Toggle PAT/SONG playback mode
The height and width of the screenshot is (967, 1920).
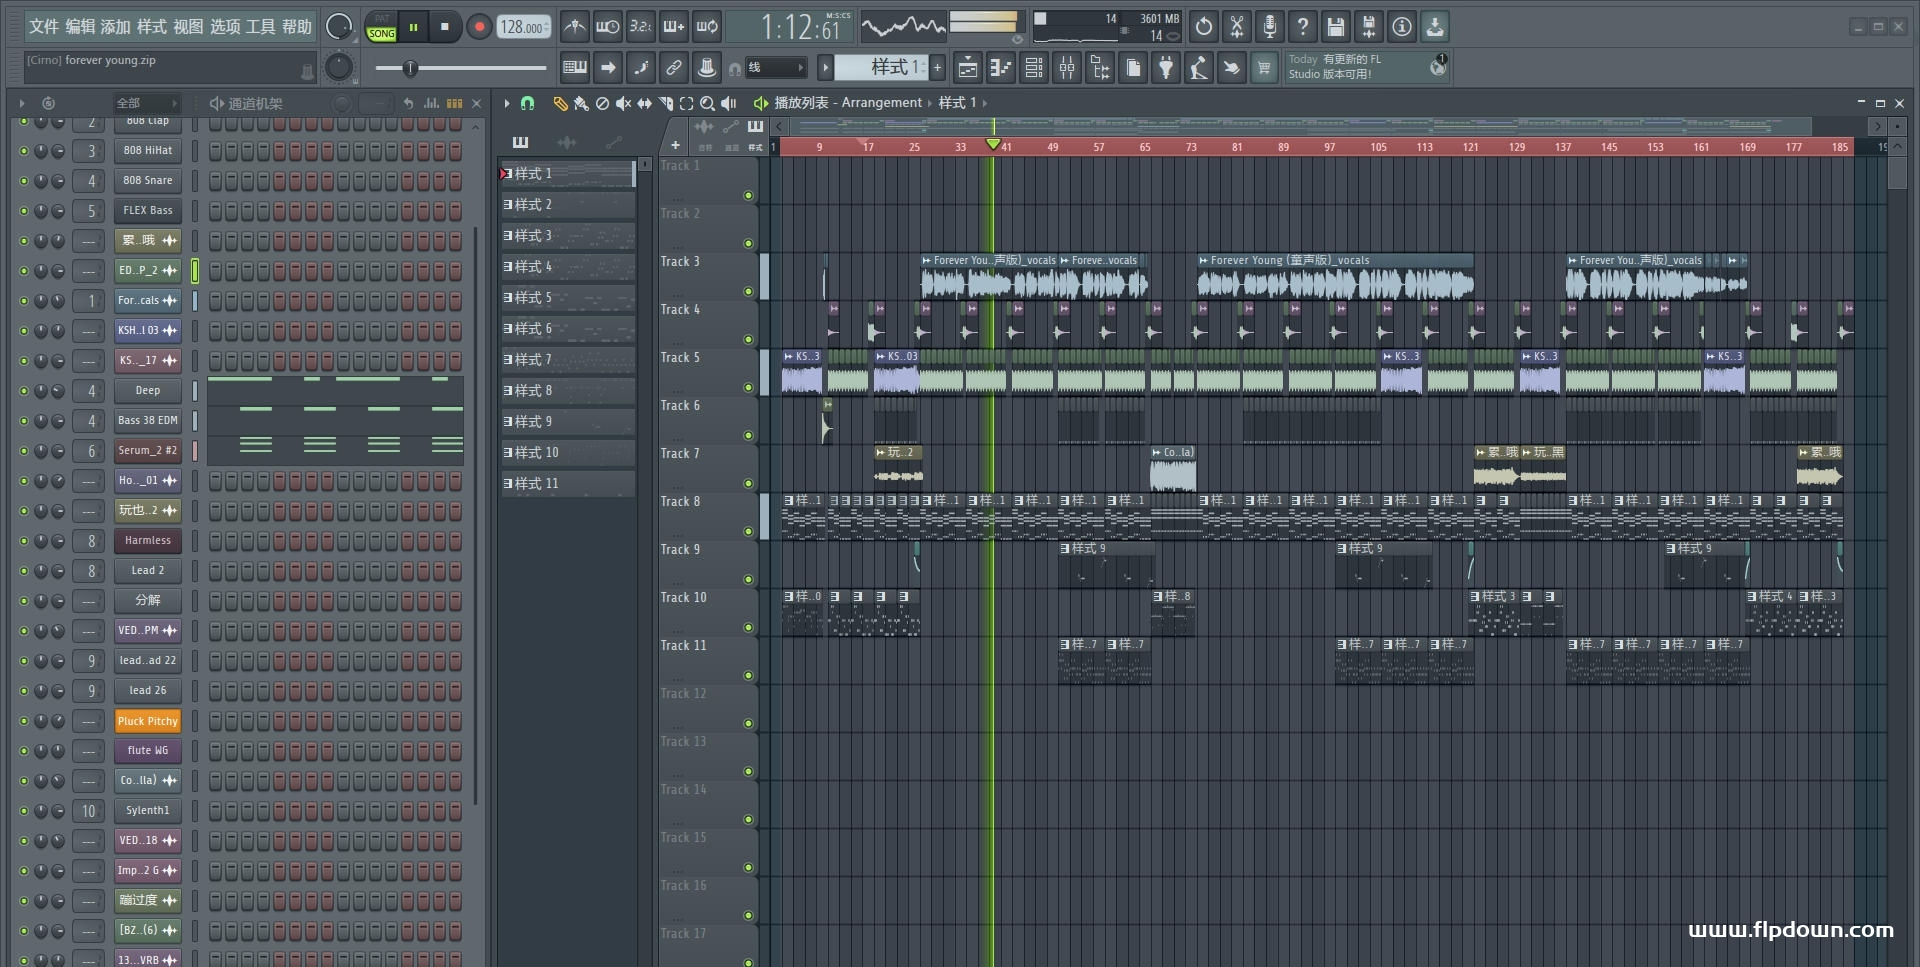[381, 27]
